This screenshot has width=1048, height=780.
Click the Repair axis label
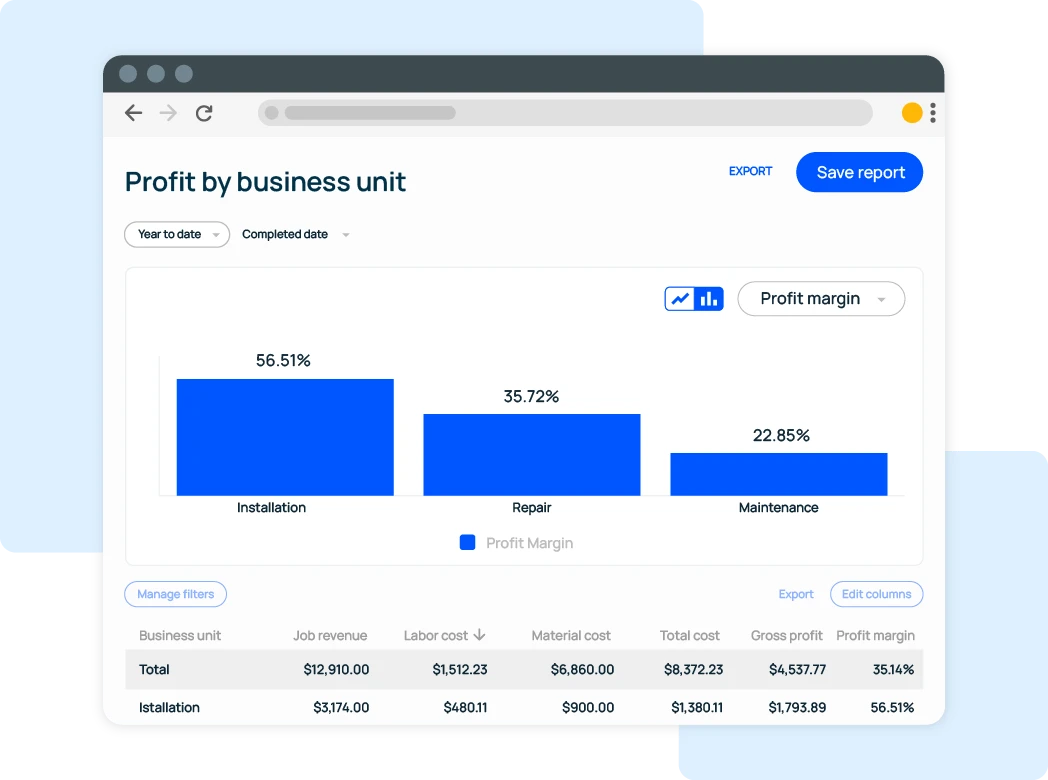[x=531, y=507]
